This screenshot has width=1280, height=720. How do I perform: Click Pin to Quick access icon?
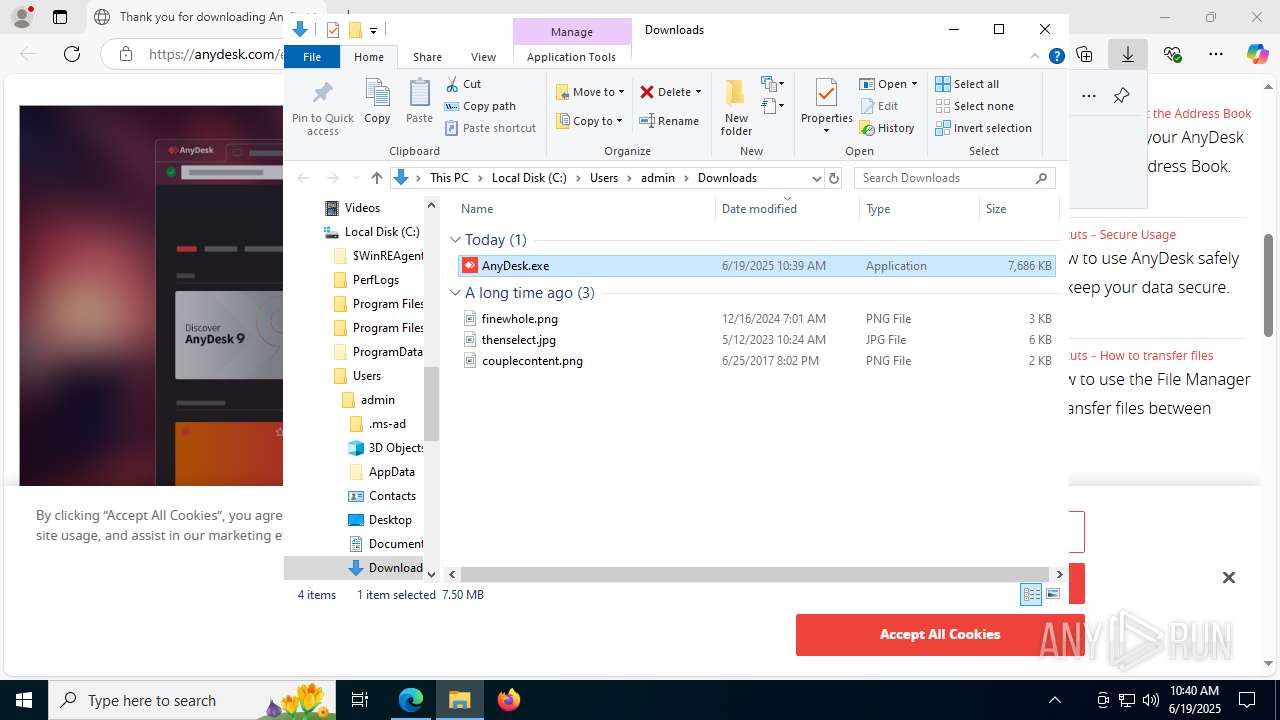pyautogui.click(x=322, y=93)
